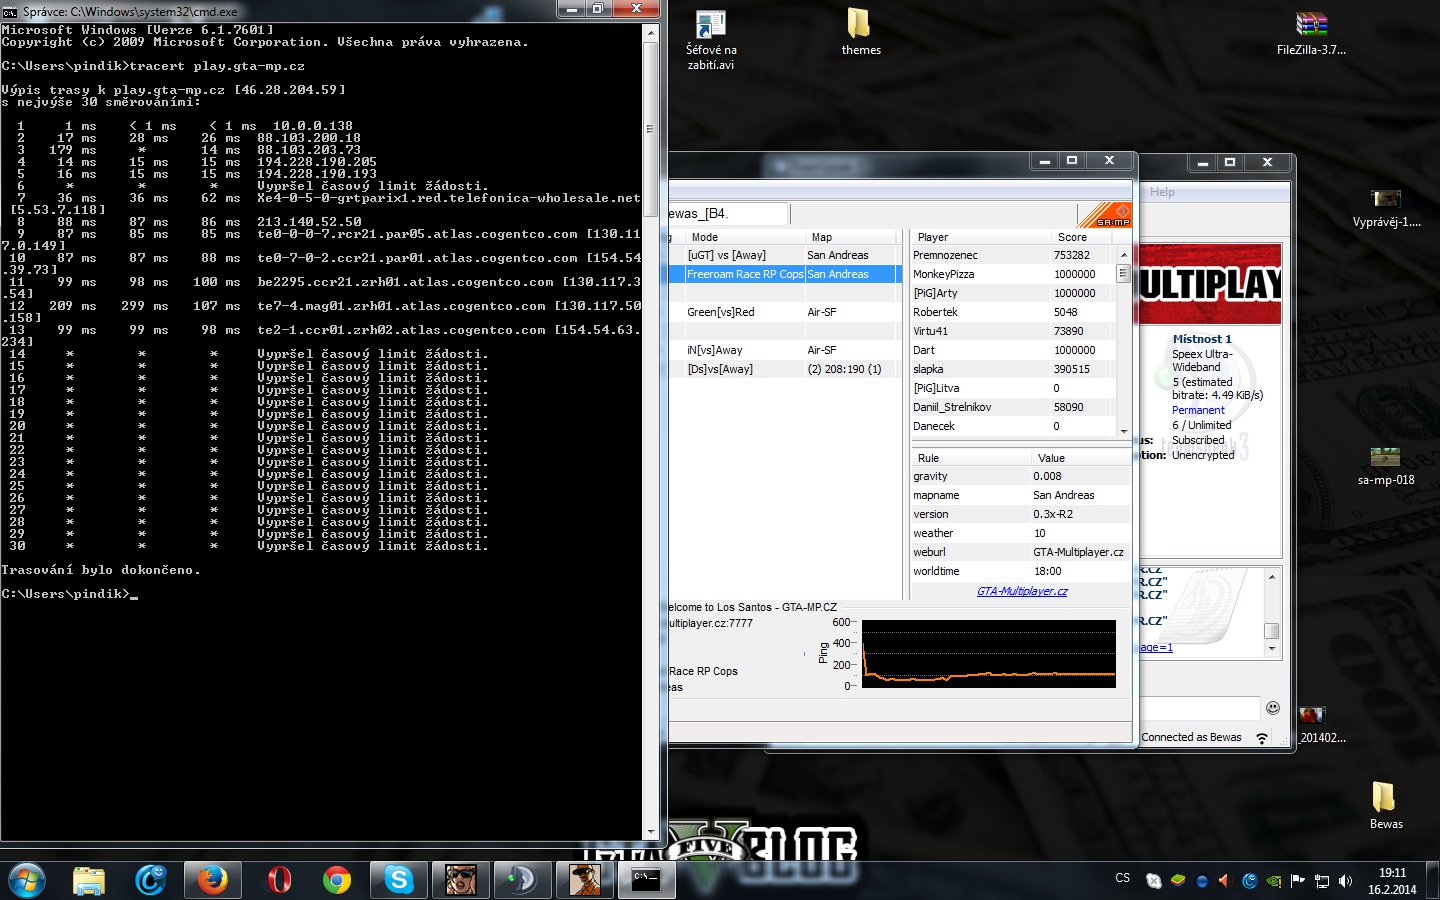Open the Šéfové na zabití.avi desktop file
This screenshot has width=1440, height=900.
click(x=711, y=40)
